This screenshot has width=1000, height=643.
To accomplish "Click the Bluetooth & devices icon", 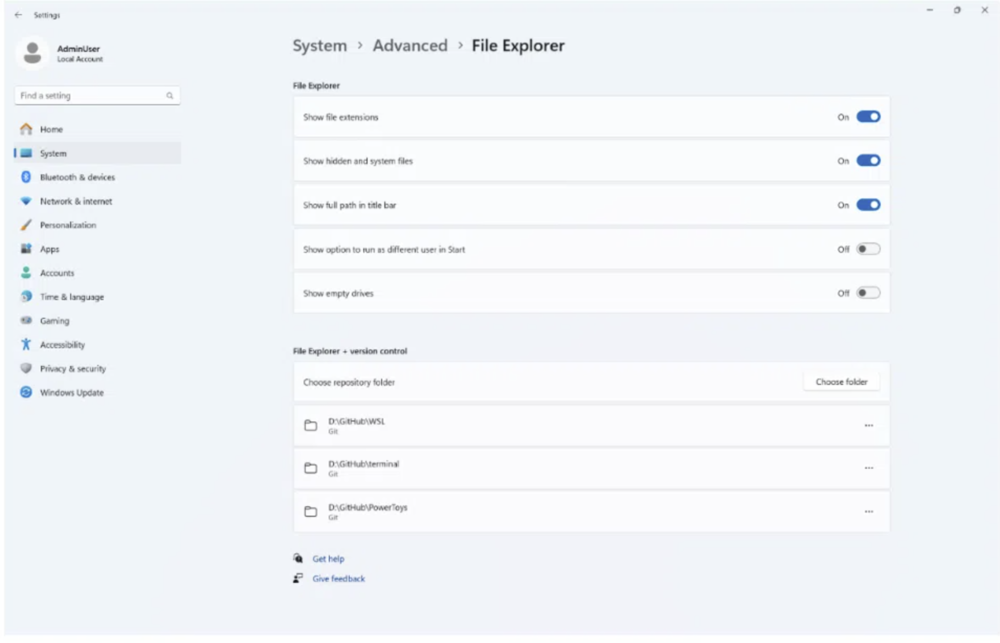I will (26, 177).
